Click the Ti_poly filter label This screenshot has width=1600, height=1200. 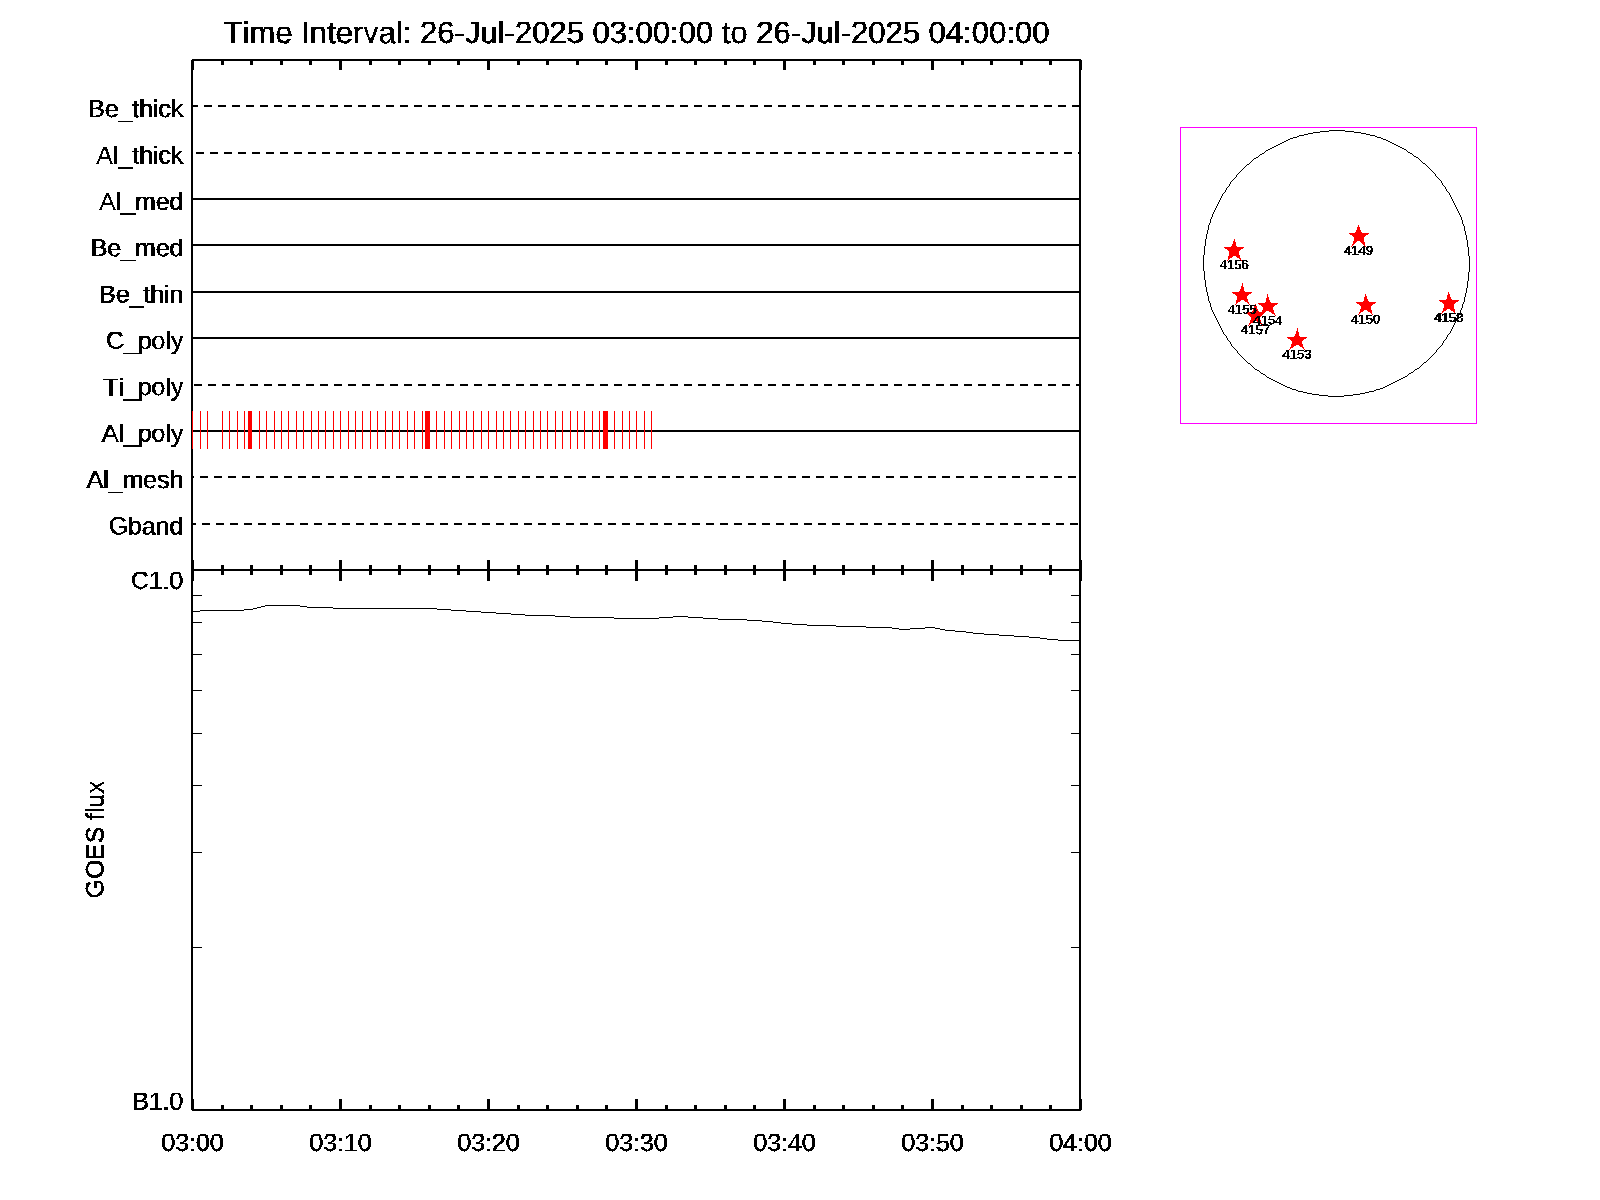click(143, 387)
